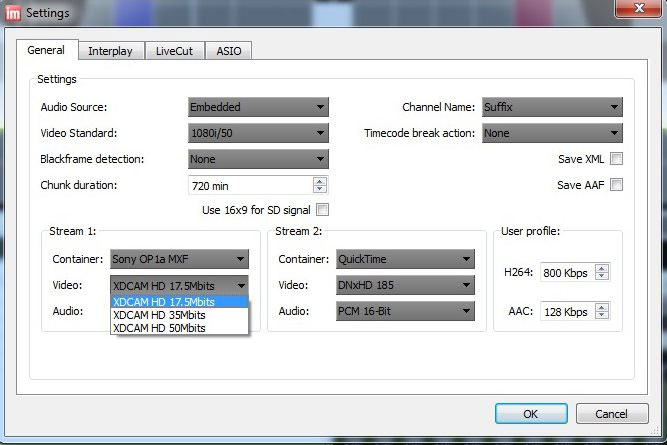Choose XDCAM HD 35Mbits option
The width and height of the screenshot is (667, 445).
[179, 315]
